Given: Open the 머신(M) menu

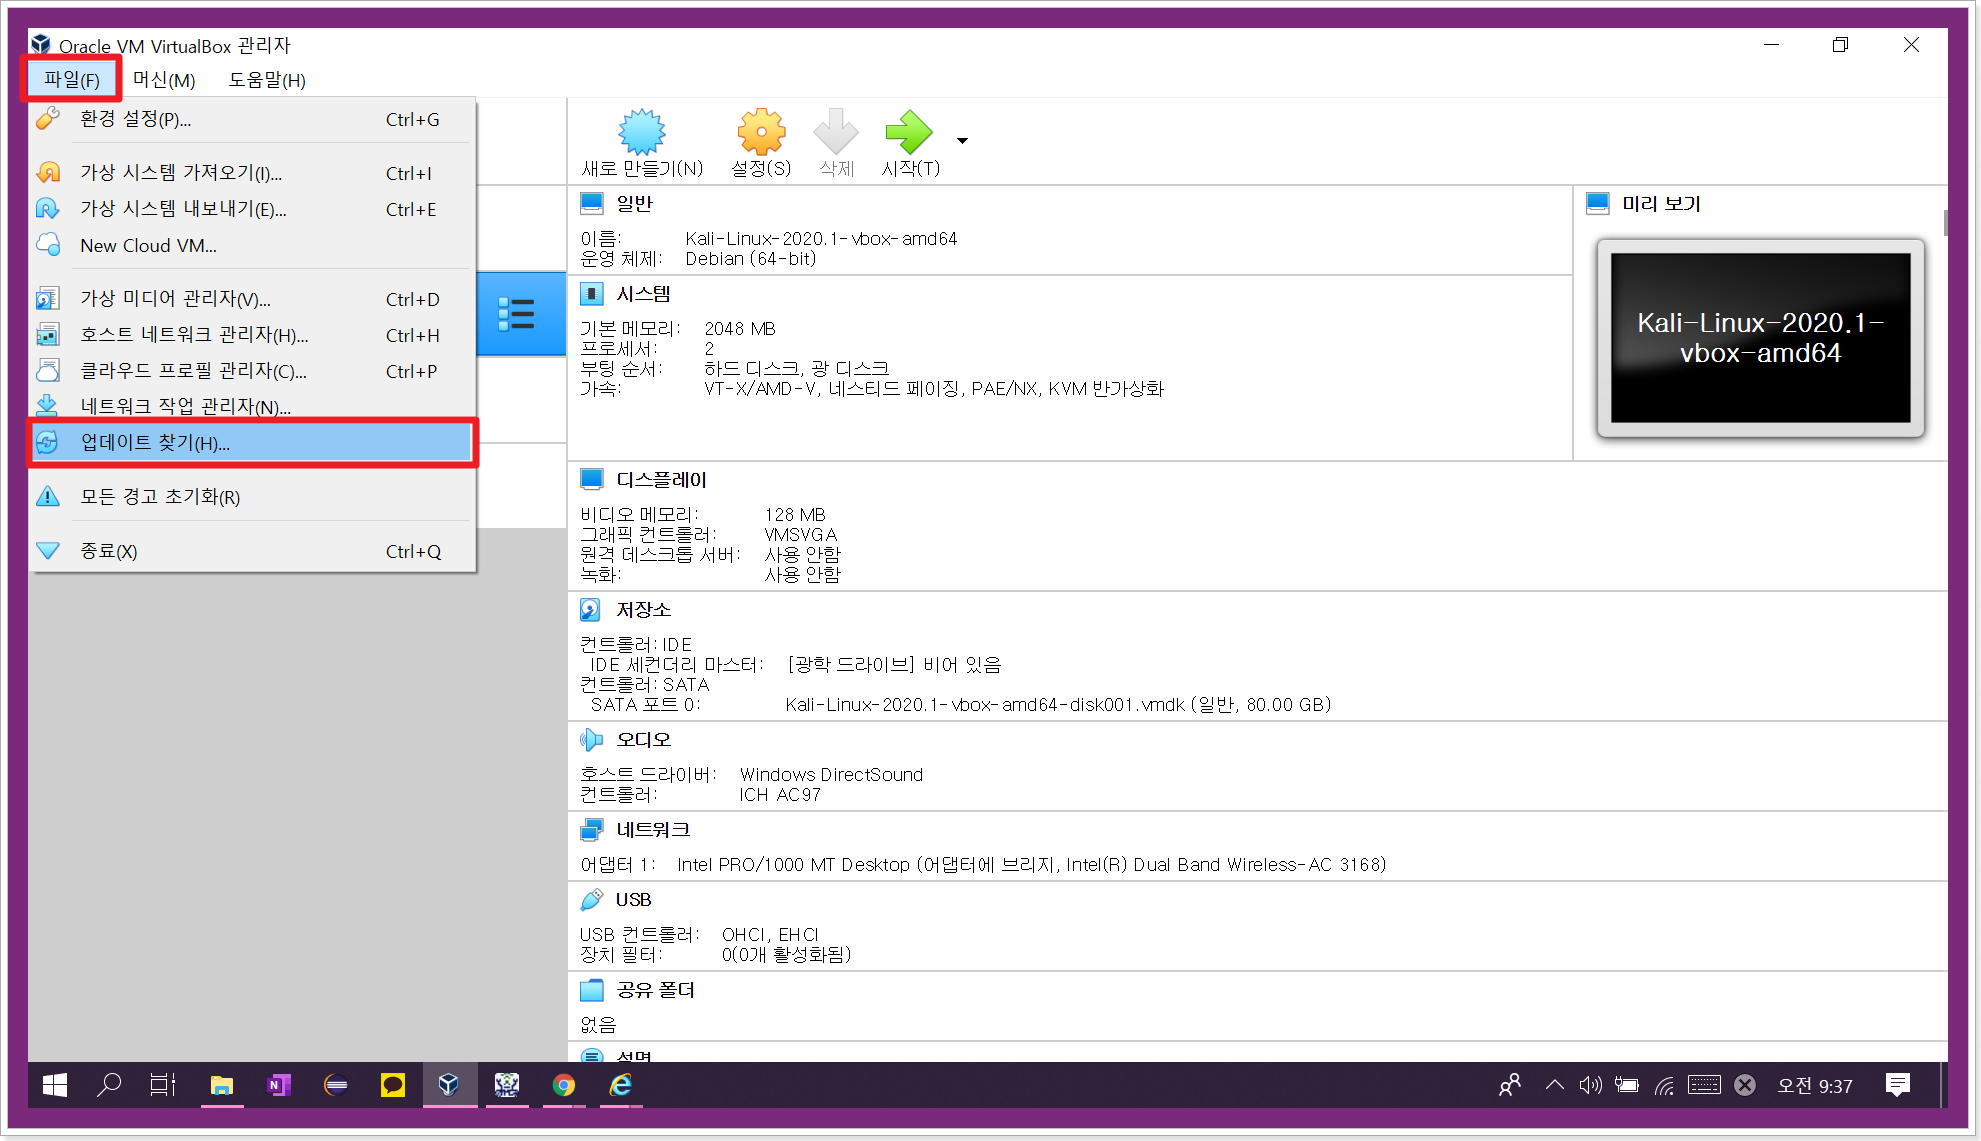Looking at the screenshot, I should tap(164, 80).
